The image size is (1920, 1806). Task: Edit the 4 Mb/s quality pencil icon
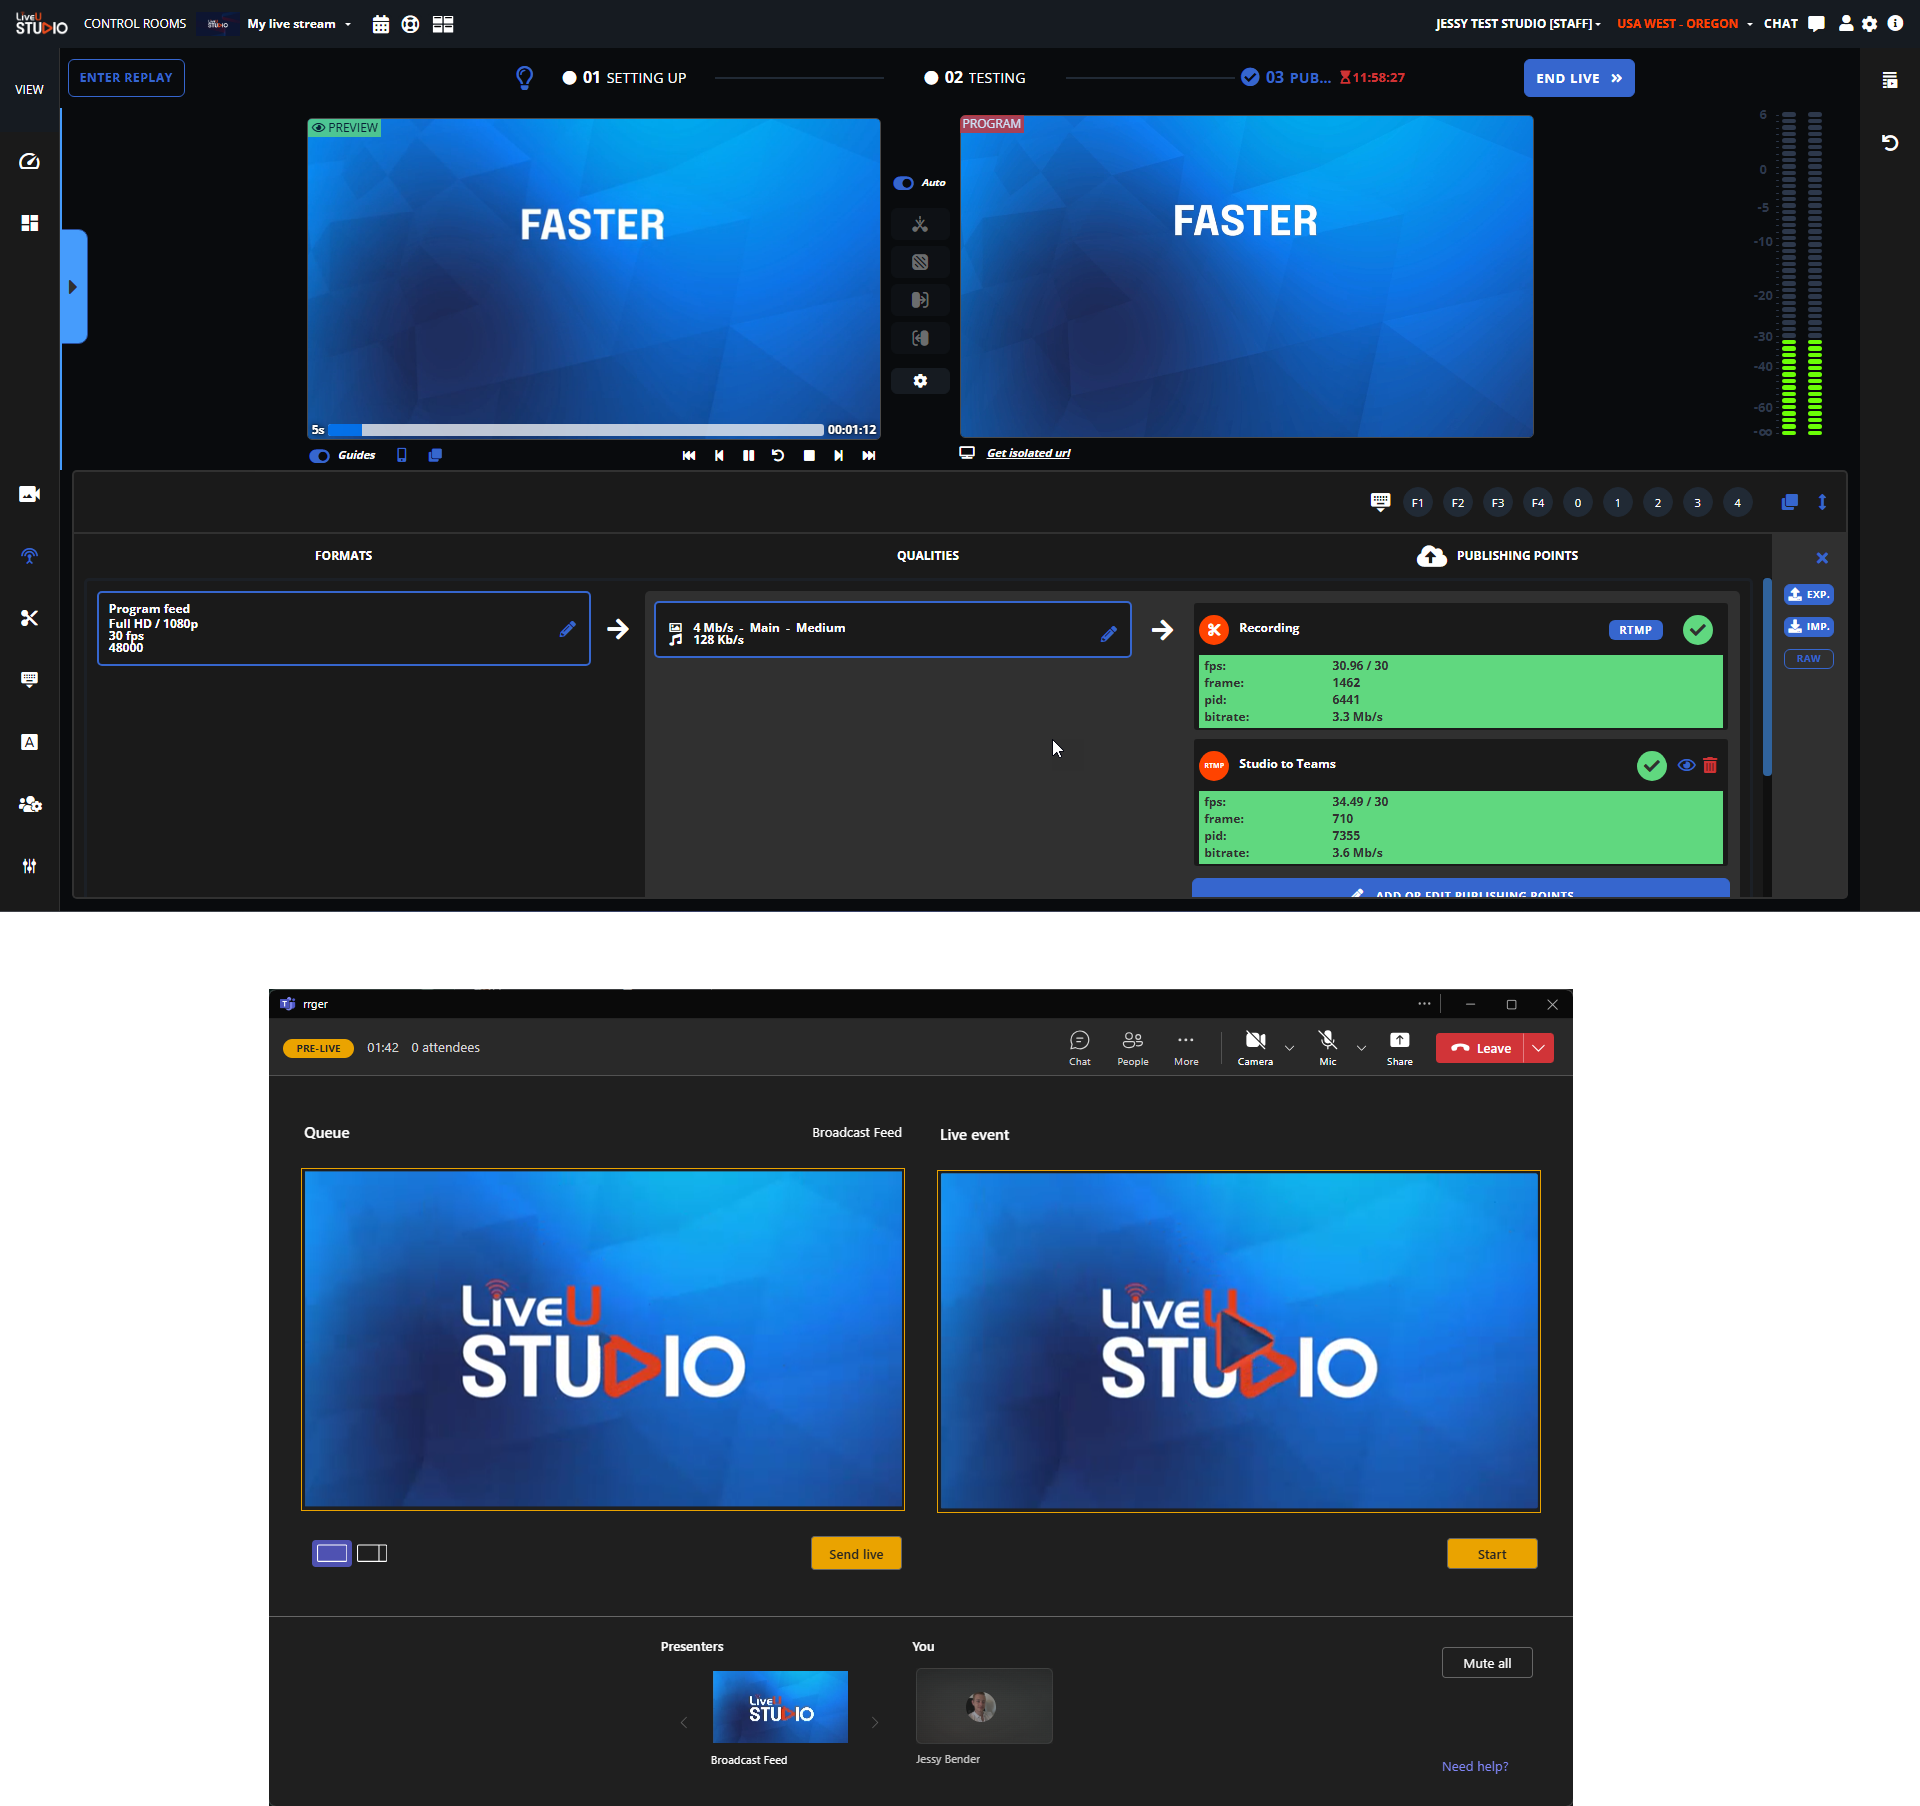[x=1108, y=633]
